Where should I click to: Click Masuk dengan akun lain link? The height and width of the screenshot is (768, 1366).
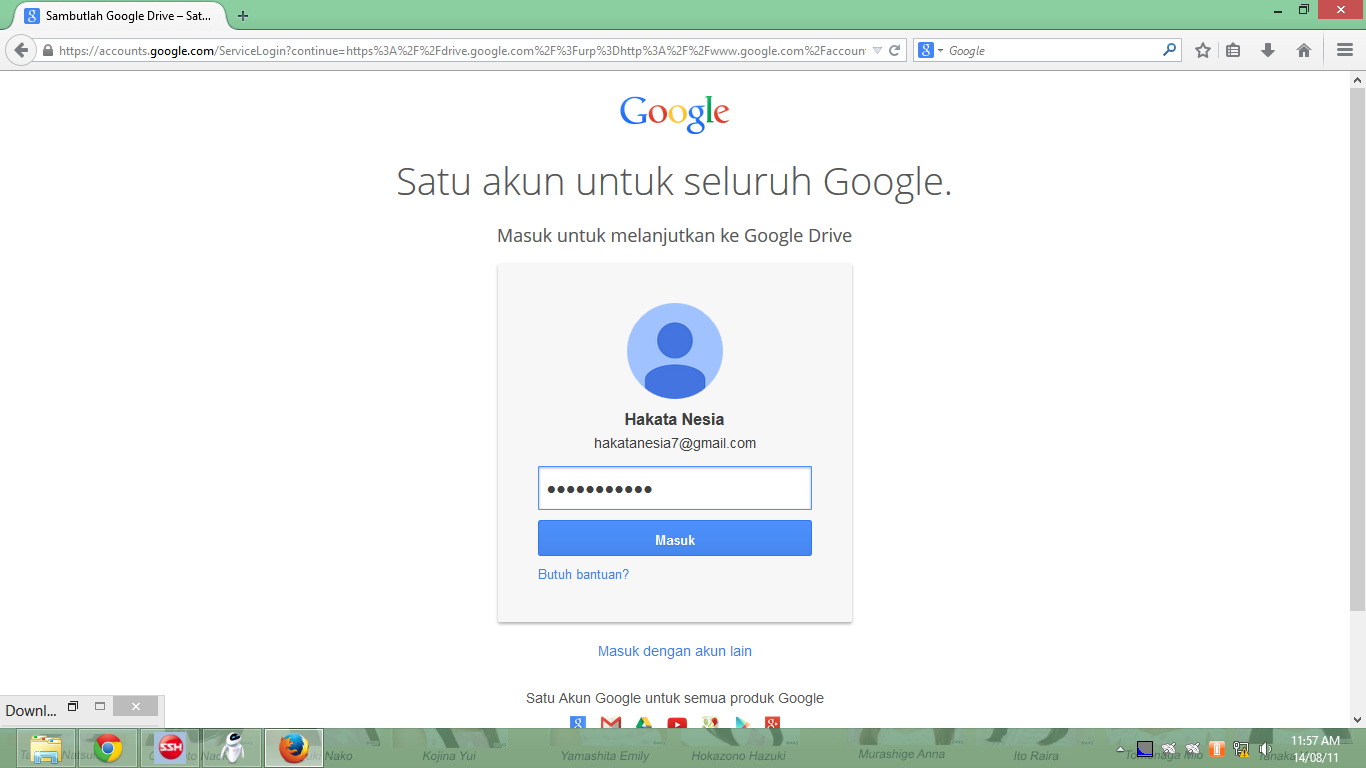[675, 651]
